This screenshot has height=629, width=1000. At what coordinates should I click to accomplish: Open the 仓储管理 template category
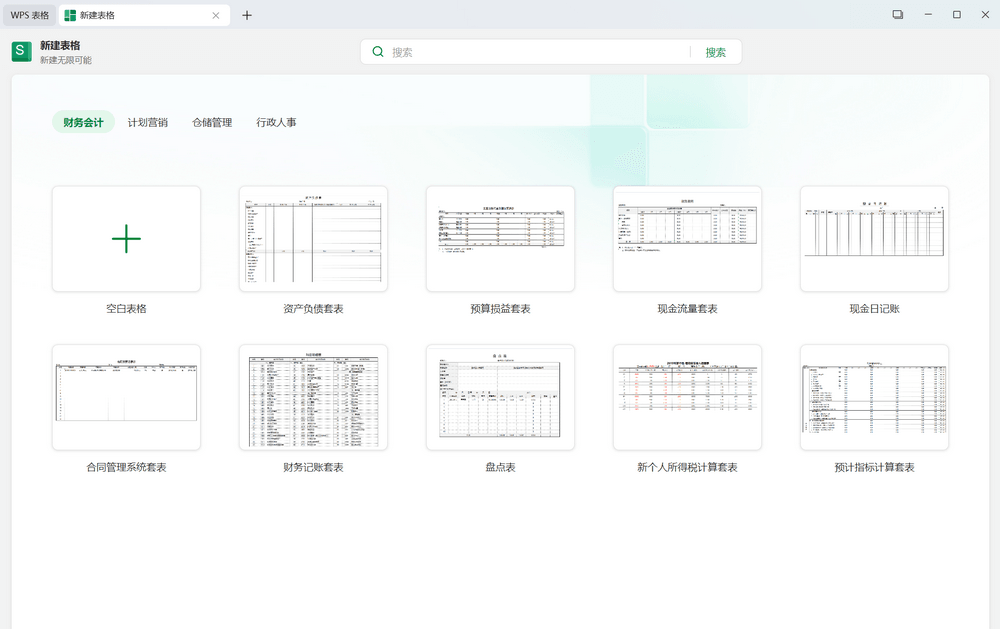211,122
